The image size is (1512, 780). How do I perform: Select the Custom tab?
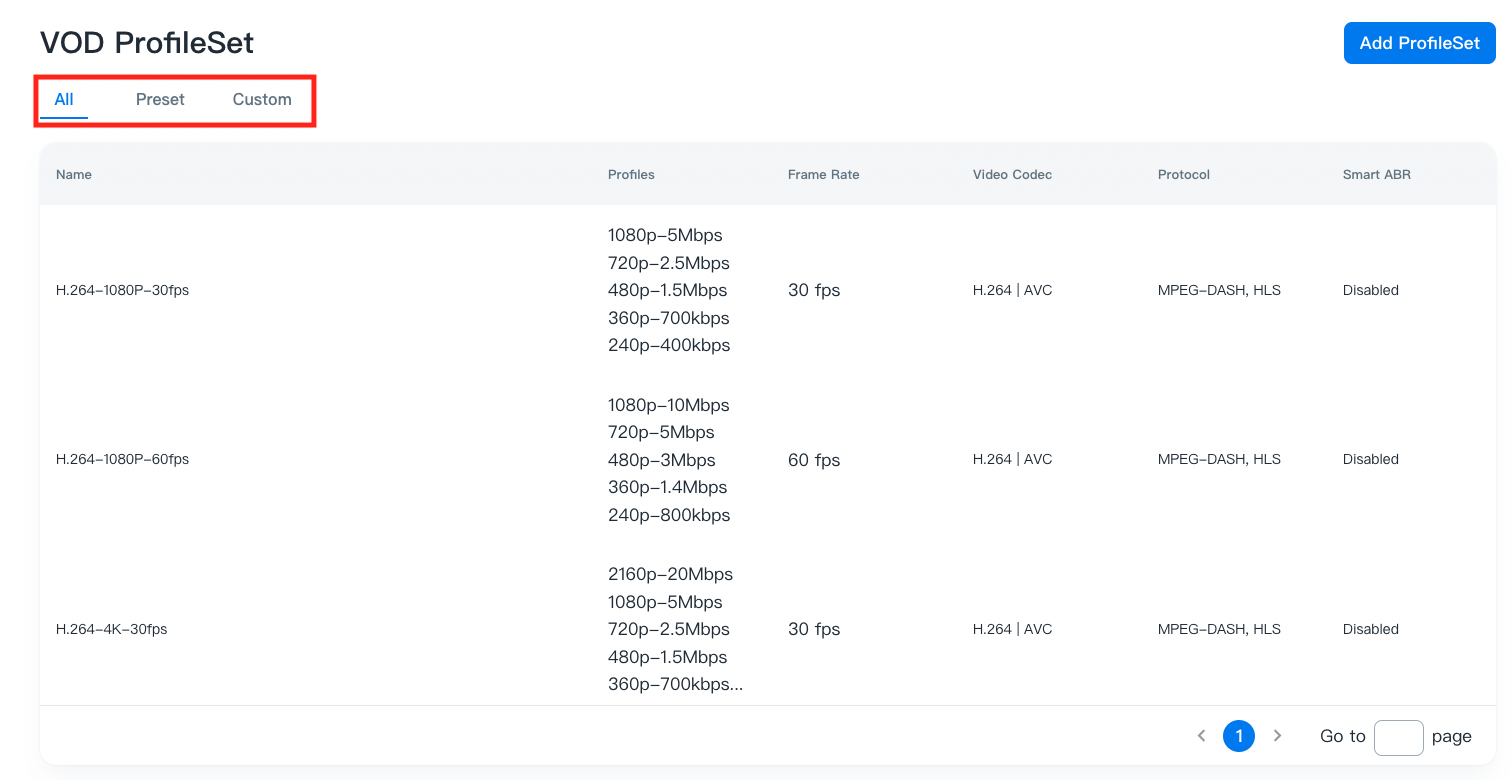(x=262, y=100)
